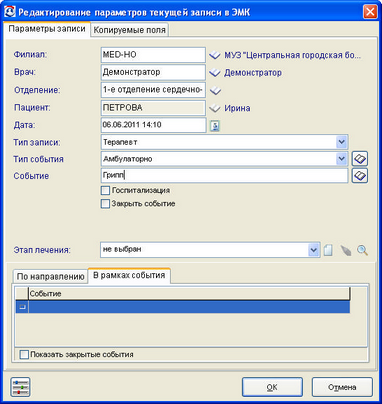Click the Демонстратор text right of the Врач field
This screenshot has width=382, height=404.
253,73
